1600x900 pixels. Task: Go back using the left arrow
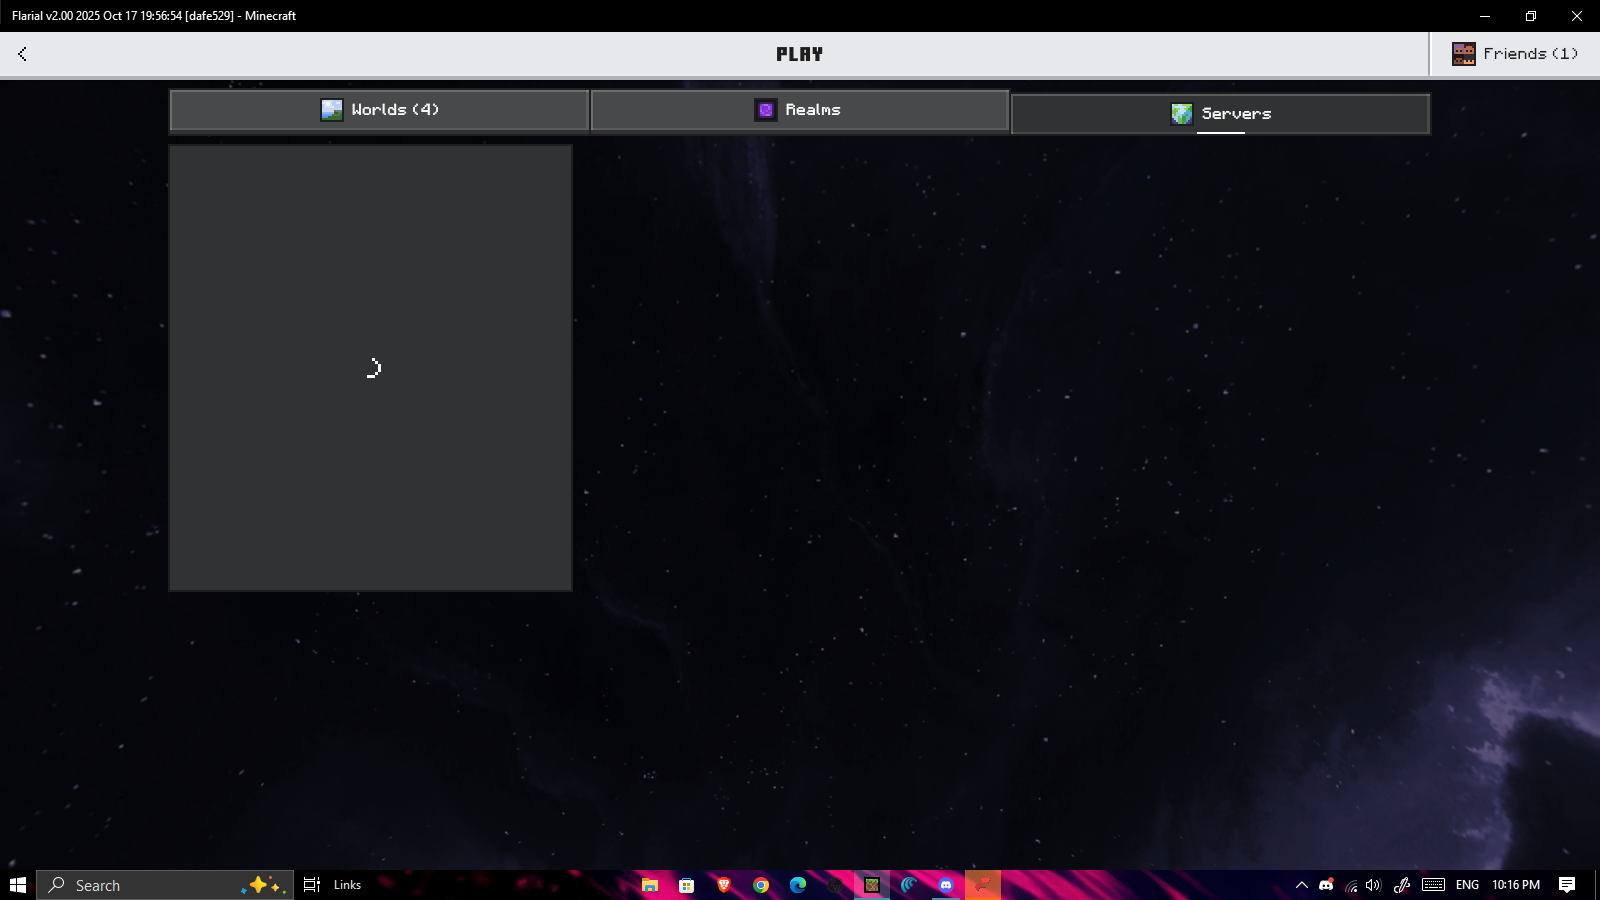[x=22, y=54]
